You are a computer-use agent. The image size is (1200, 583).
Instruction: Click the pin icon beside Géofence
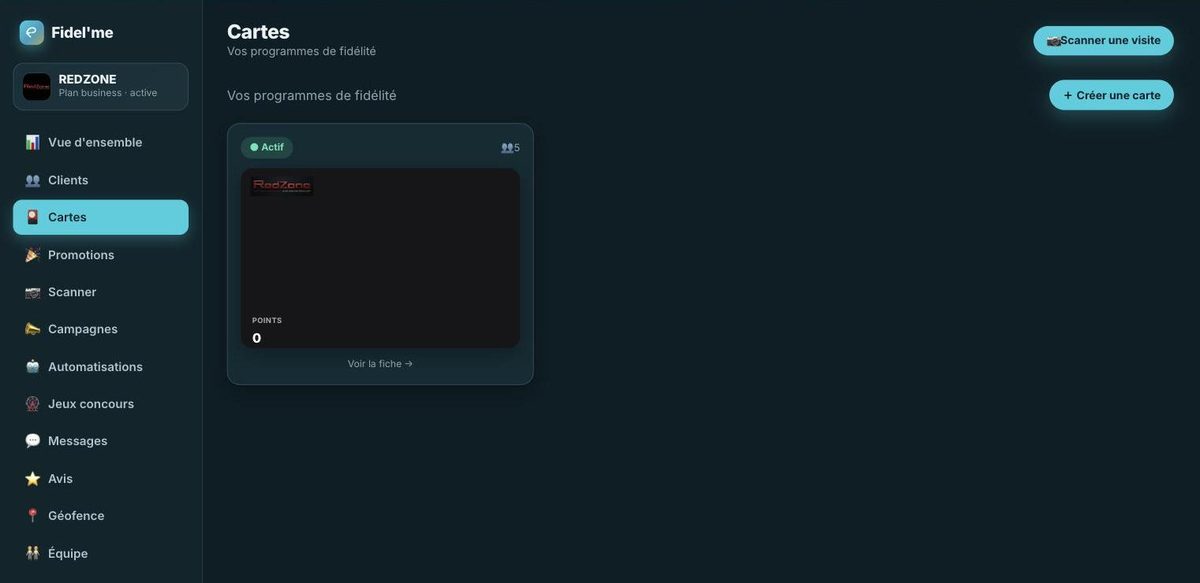[33, 516]
